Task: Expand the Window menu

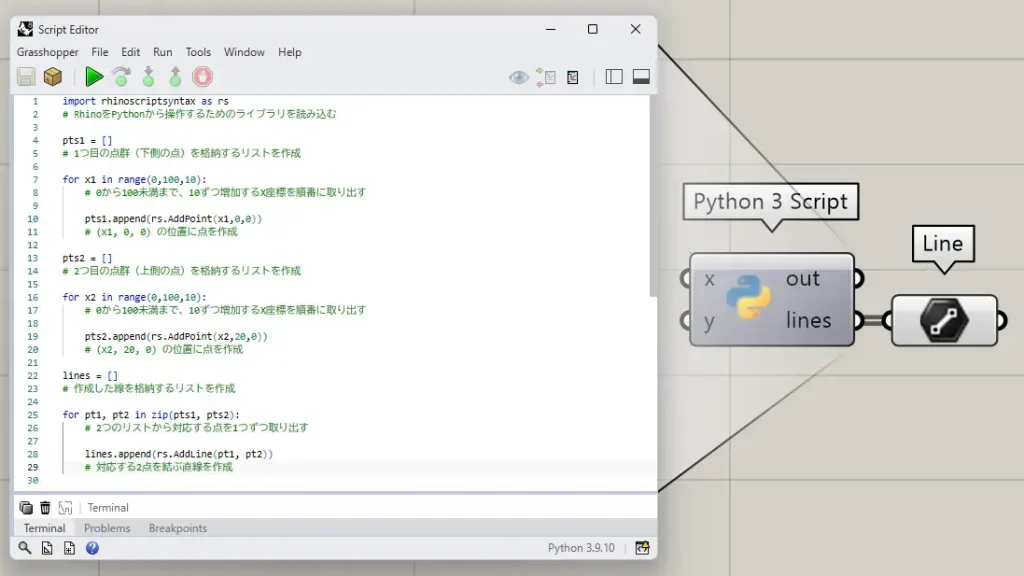Action: click(244, 52)
